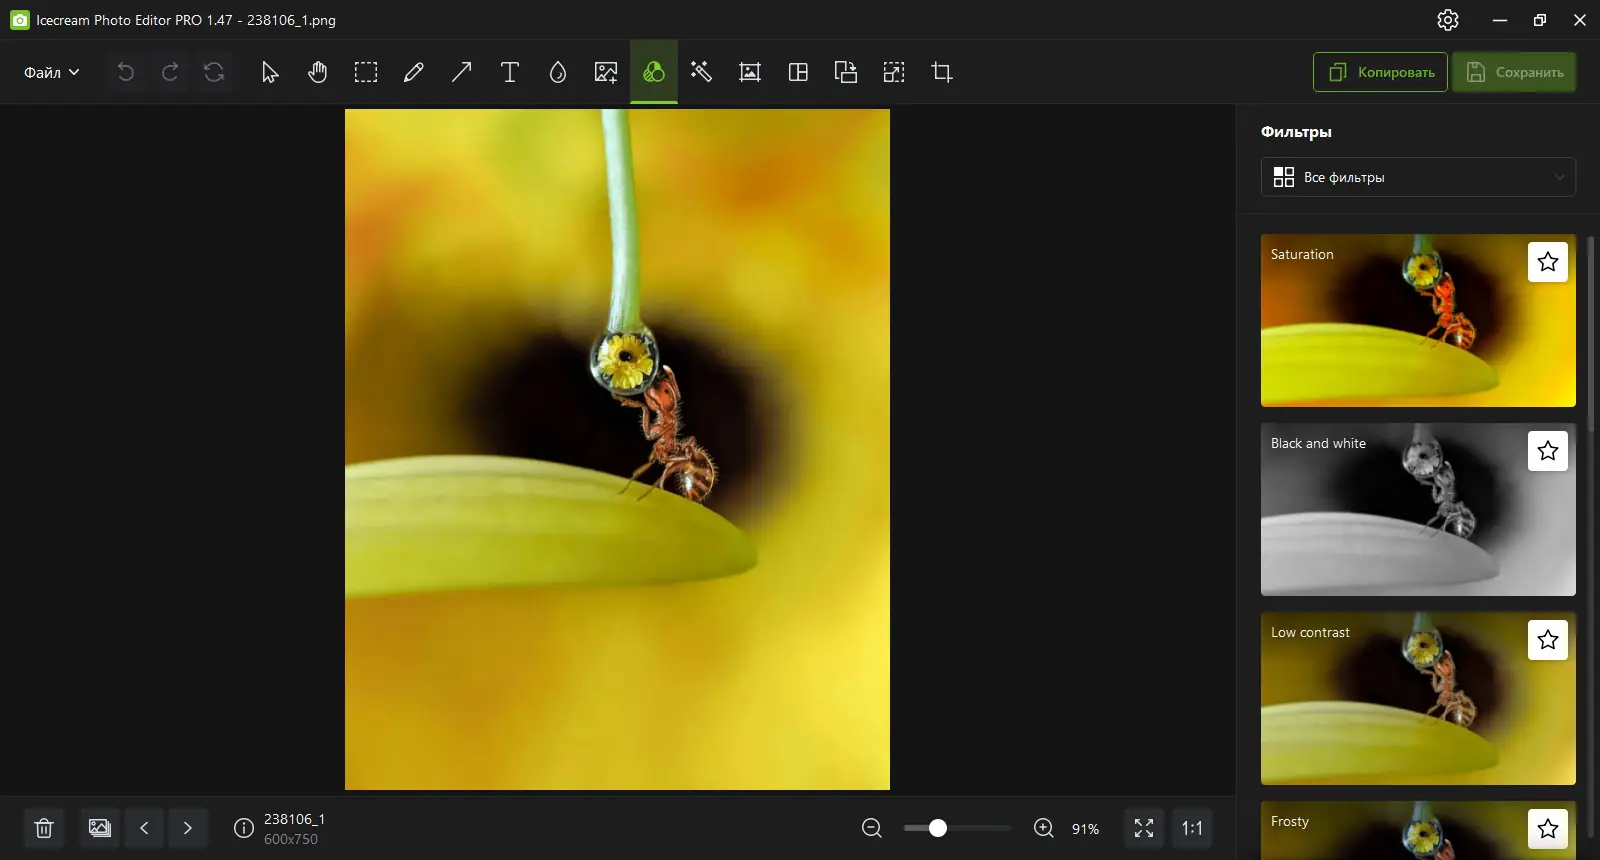Activate the Hand pan tool
This screenshot has width=1600, height=860.
pos(318,72)
